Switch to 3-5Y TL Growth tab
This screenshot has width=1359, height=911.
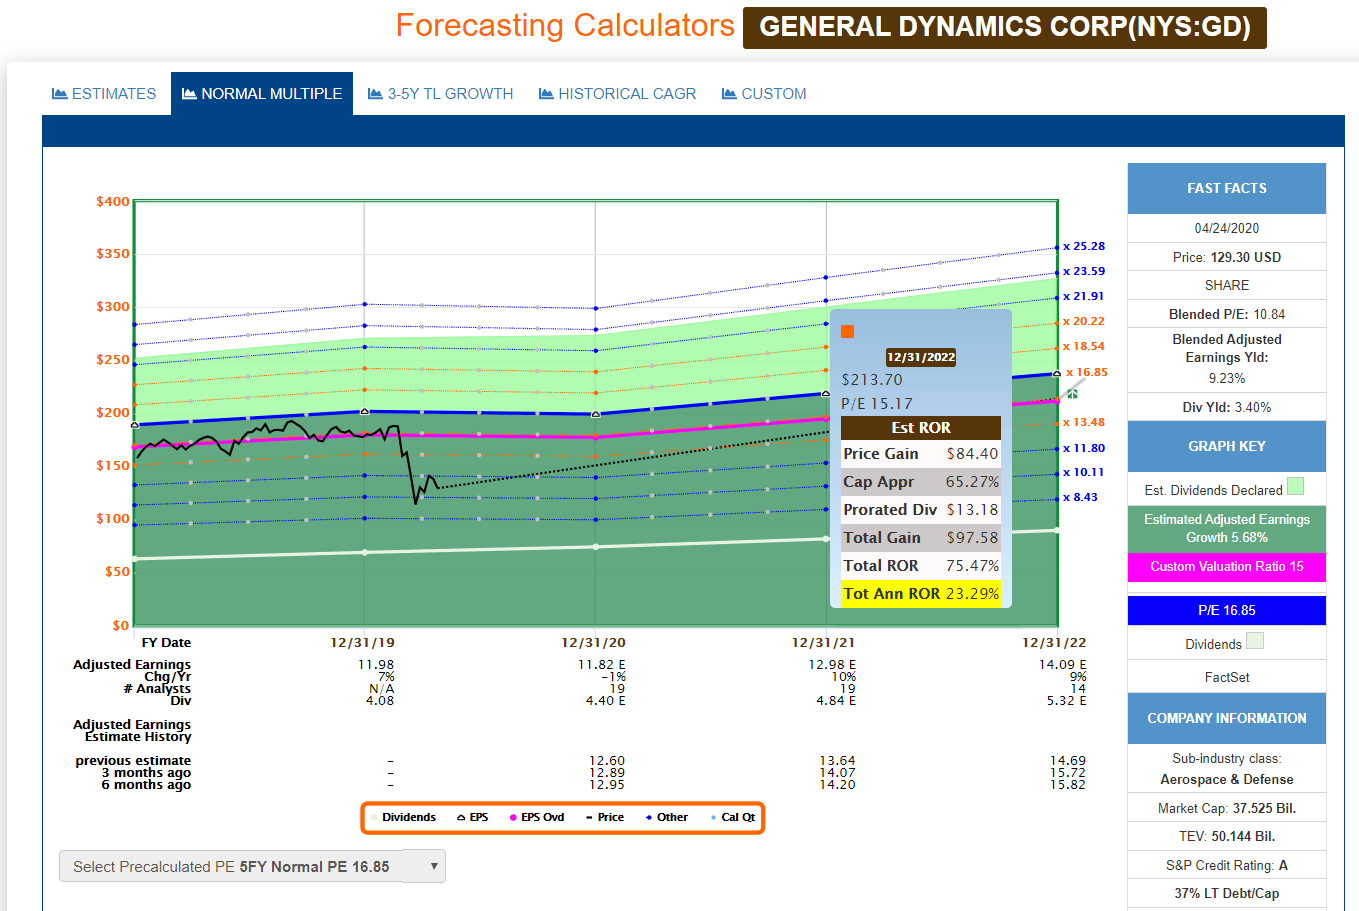[440, 94]
